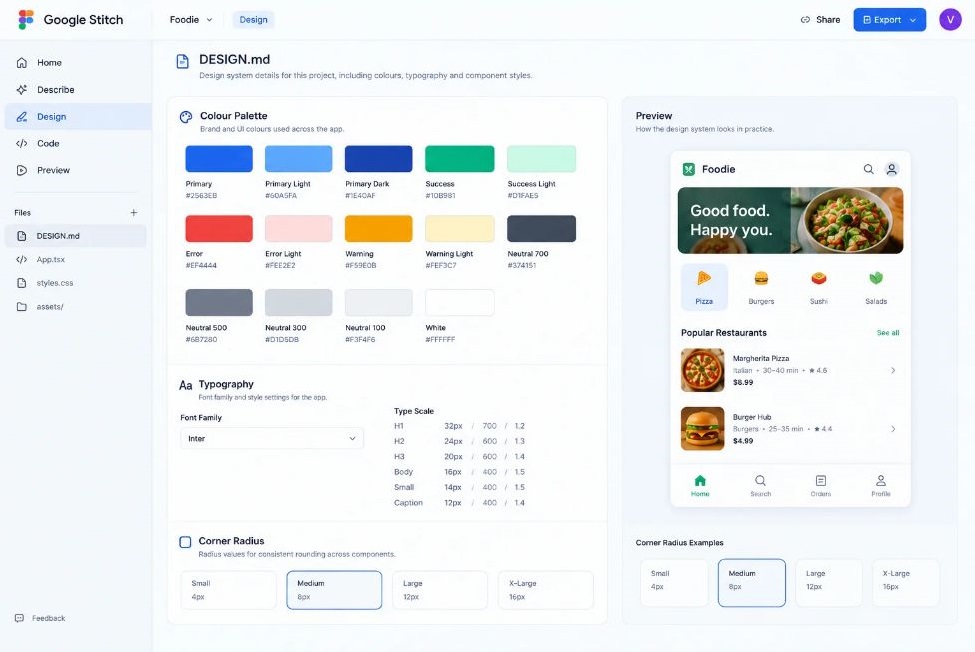Open the Describe sidebar item
Viewport: 975px width, 652px height.
tap(78, 90)
